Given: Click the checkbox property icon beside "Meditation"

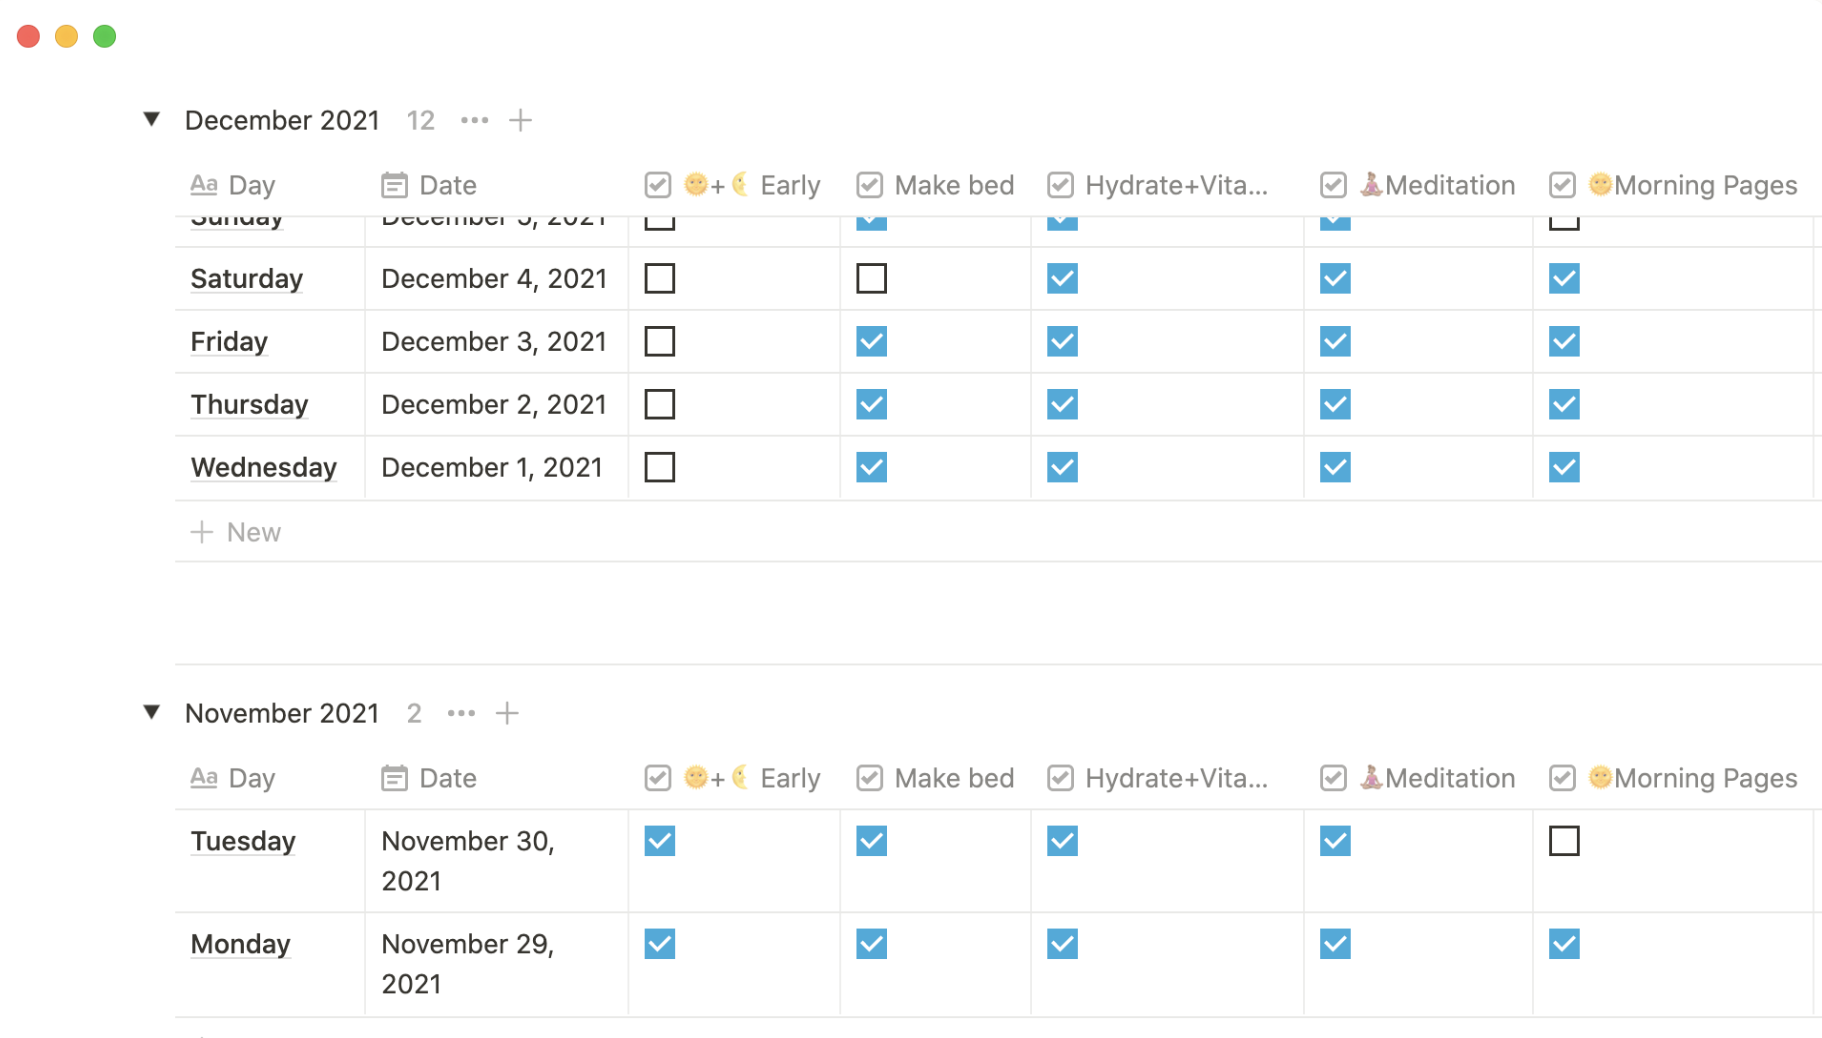Looking at the screenshot, I should click(1333, 184).
